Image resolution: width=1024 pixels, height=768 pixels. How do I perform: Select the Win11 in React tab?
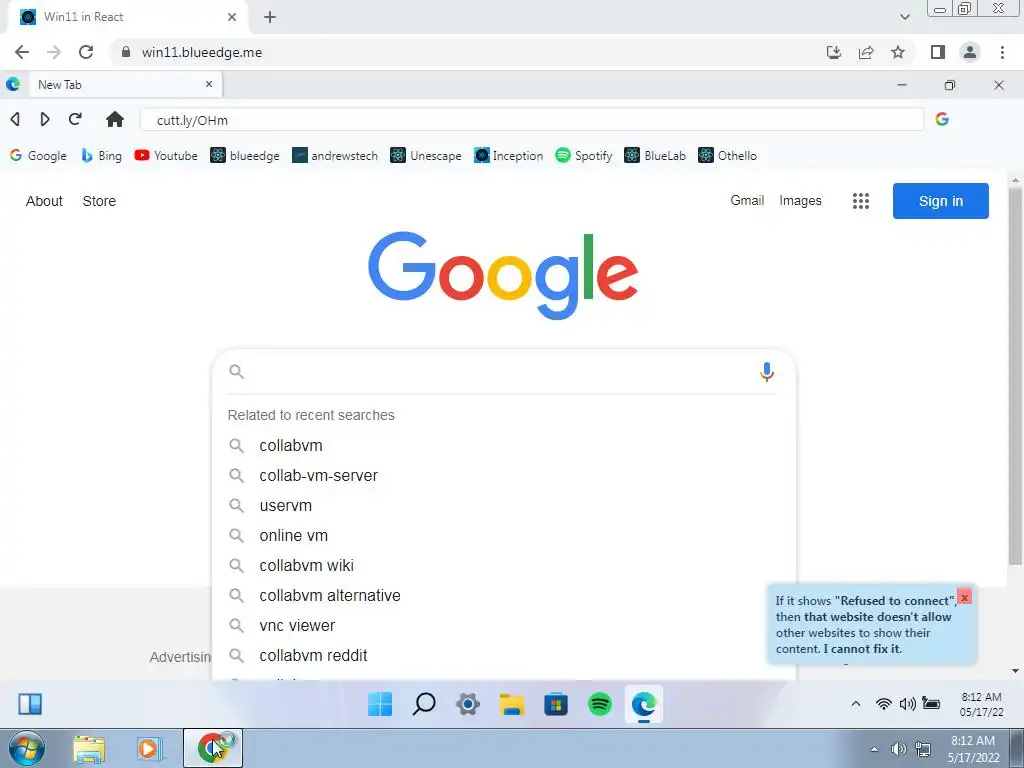point(127,17)
